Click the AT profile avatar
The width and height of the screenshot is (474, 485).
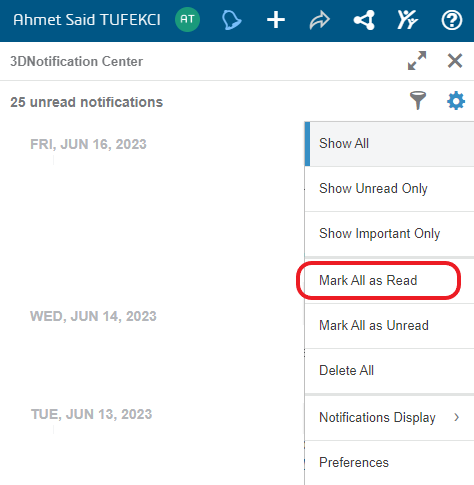click(x=187, y=19)
